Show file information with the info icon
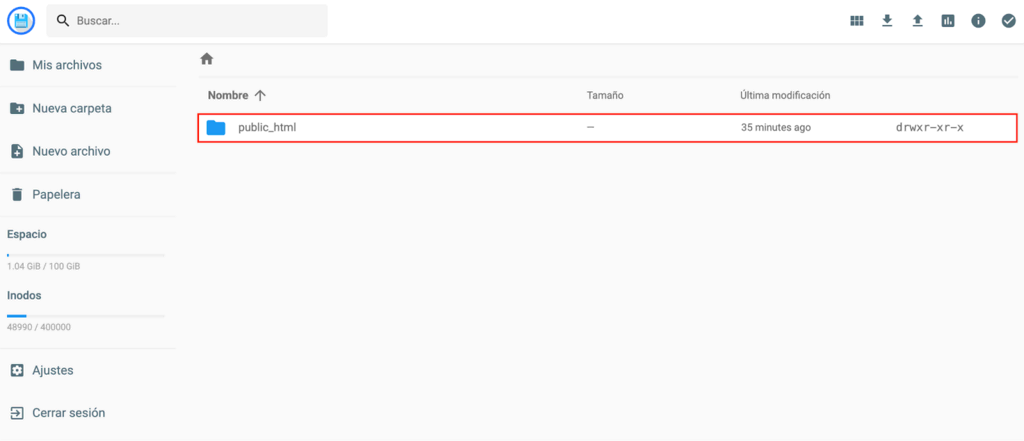Viewport: 1024px width, 441px height. [x=978, y=21]
